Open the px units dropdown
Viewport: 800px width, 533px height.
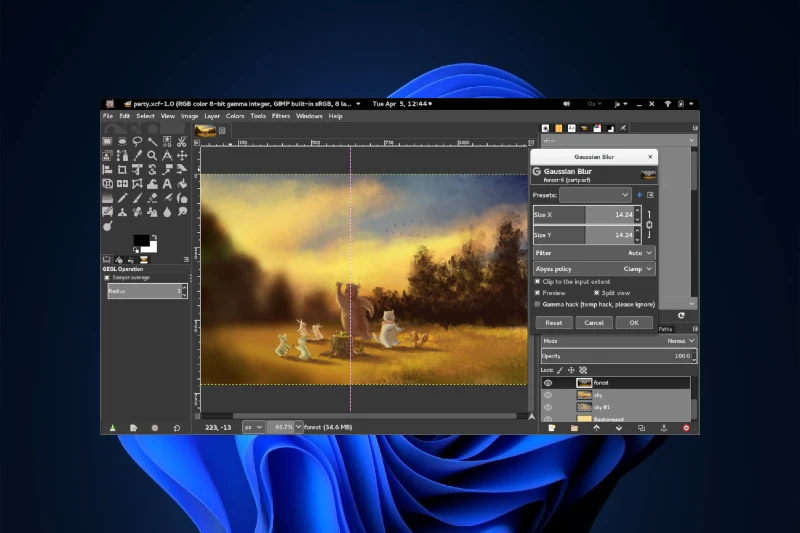pos(253,427)
